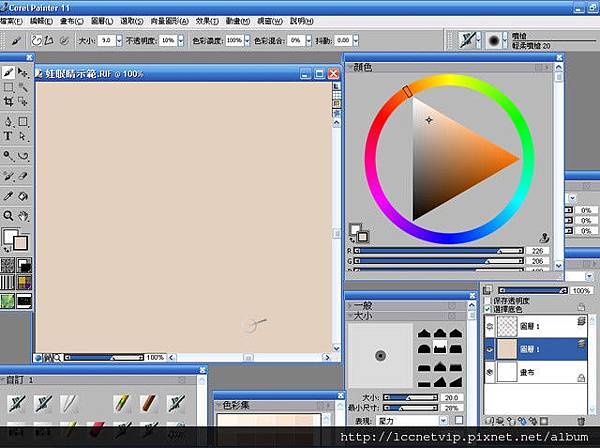
Task: Select the Selection Adjuster tool
Action: click(23, 102)
